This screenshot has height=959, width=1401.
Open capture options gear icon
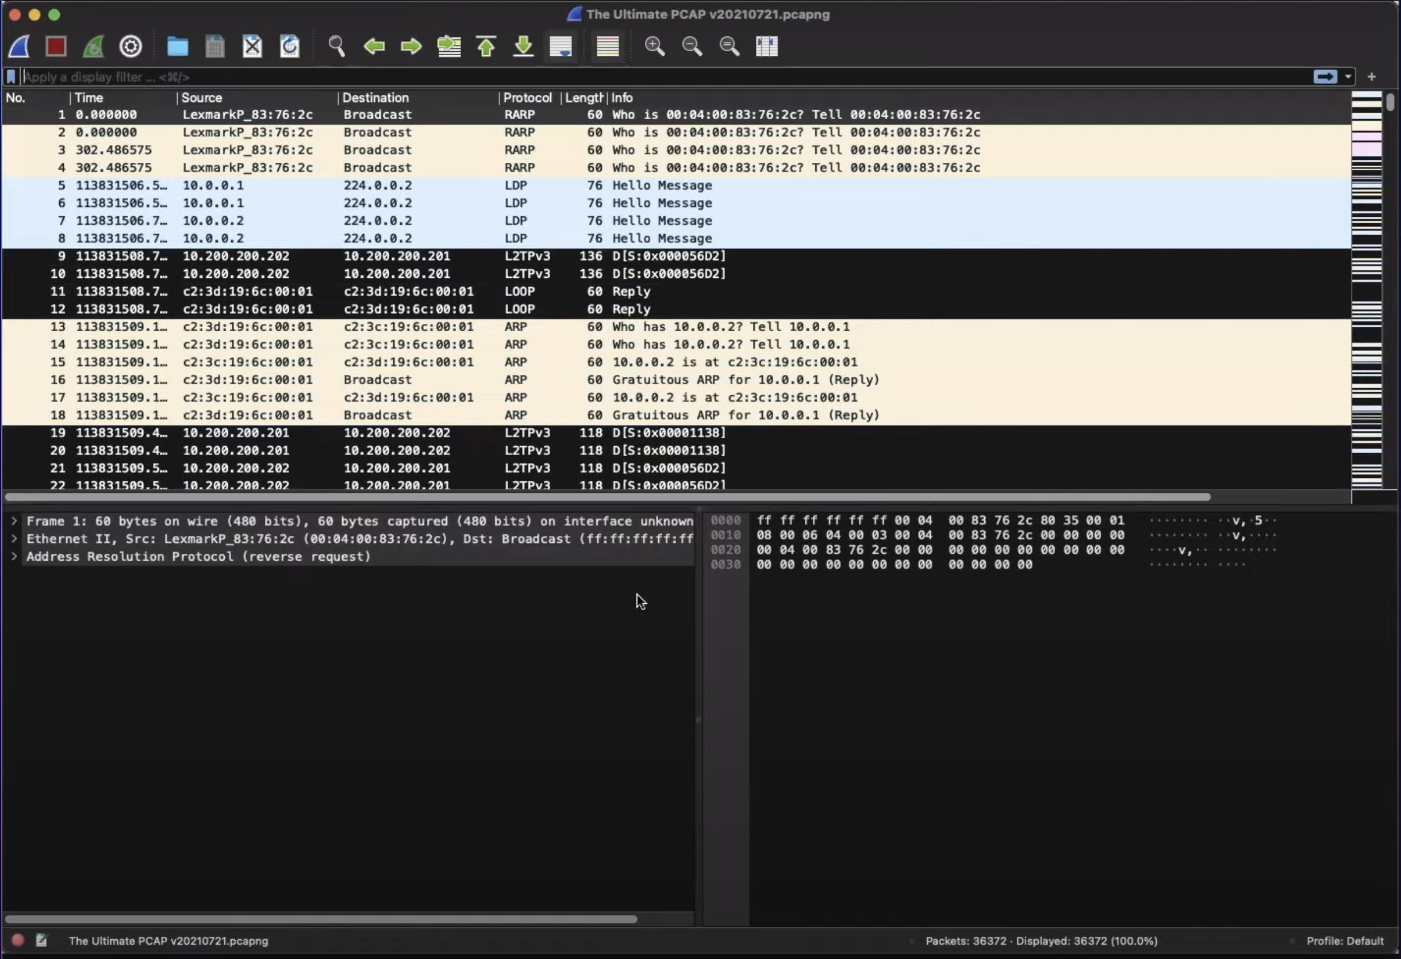point(131,46)
